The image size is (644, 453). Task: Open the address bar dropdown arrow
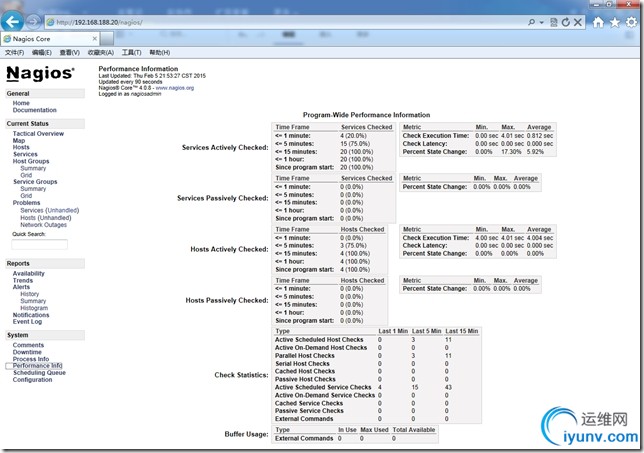542,23
